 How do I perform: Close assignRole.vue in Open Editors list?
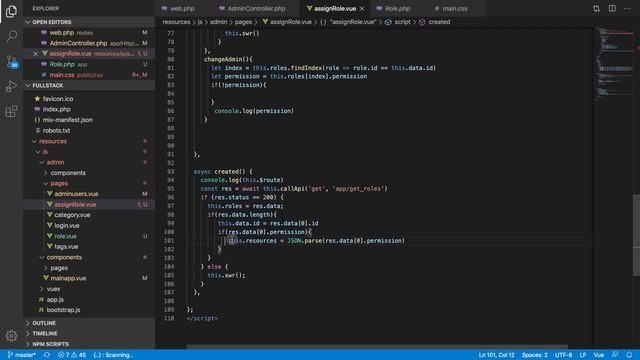(x=35, y=53)
